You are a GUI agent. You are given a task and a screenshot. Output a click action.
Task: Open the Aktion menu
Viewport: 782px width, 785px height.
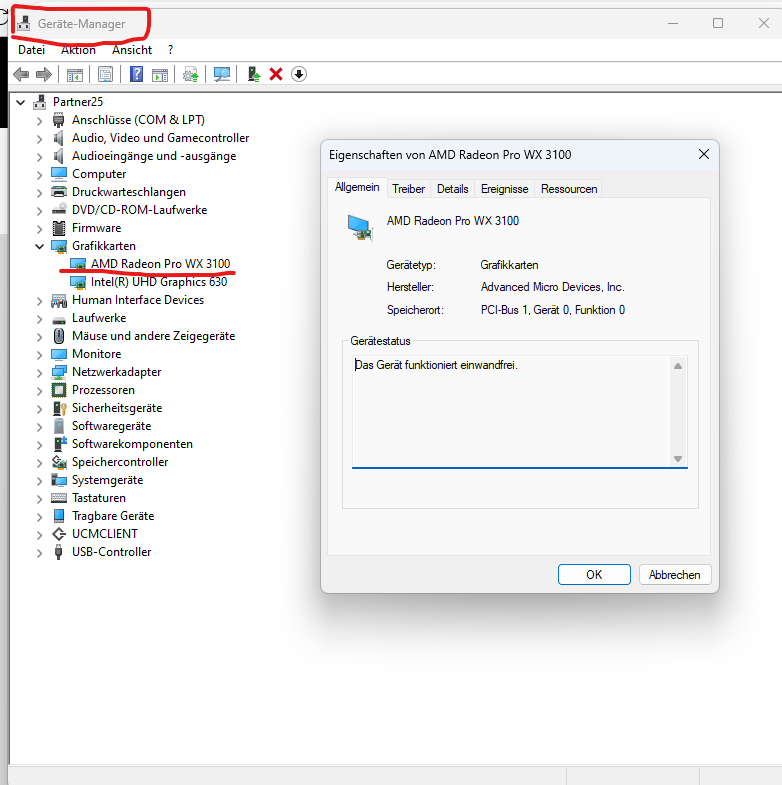click(78, 50)
